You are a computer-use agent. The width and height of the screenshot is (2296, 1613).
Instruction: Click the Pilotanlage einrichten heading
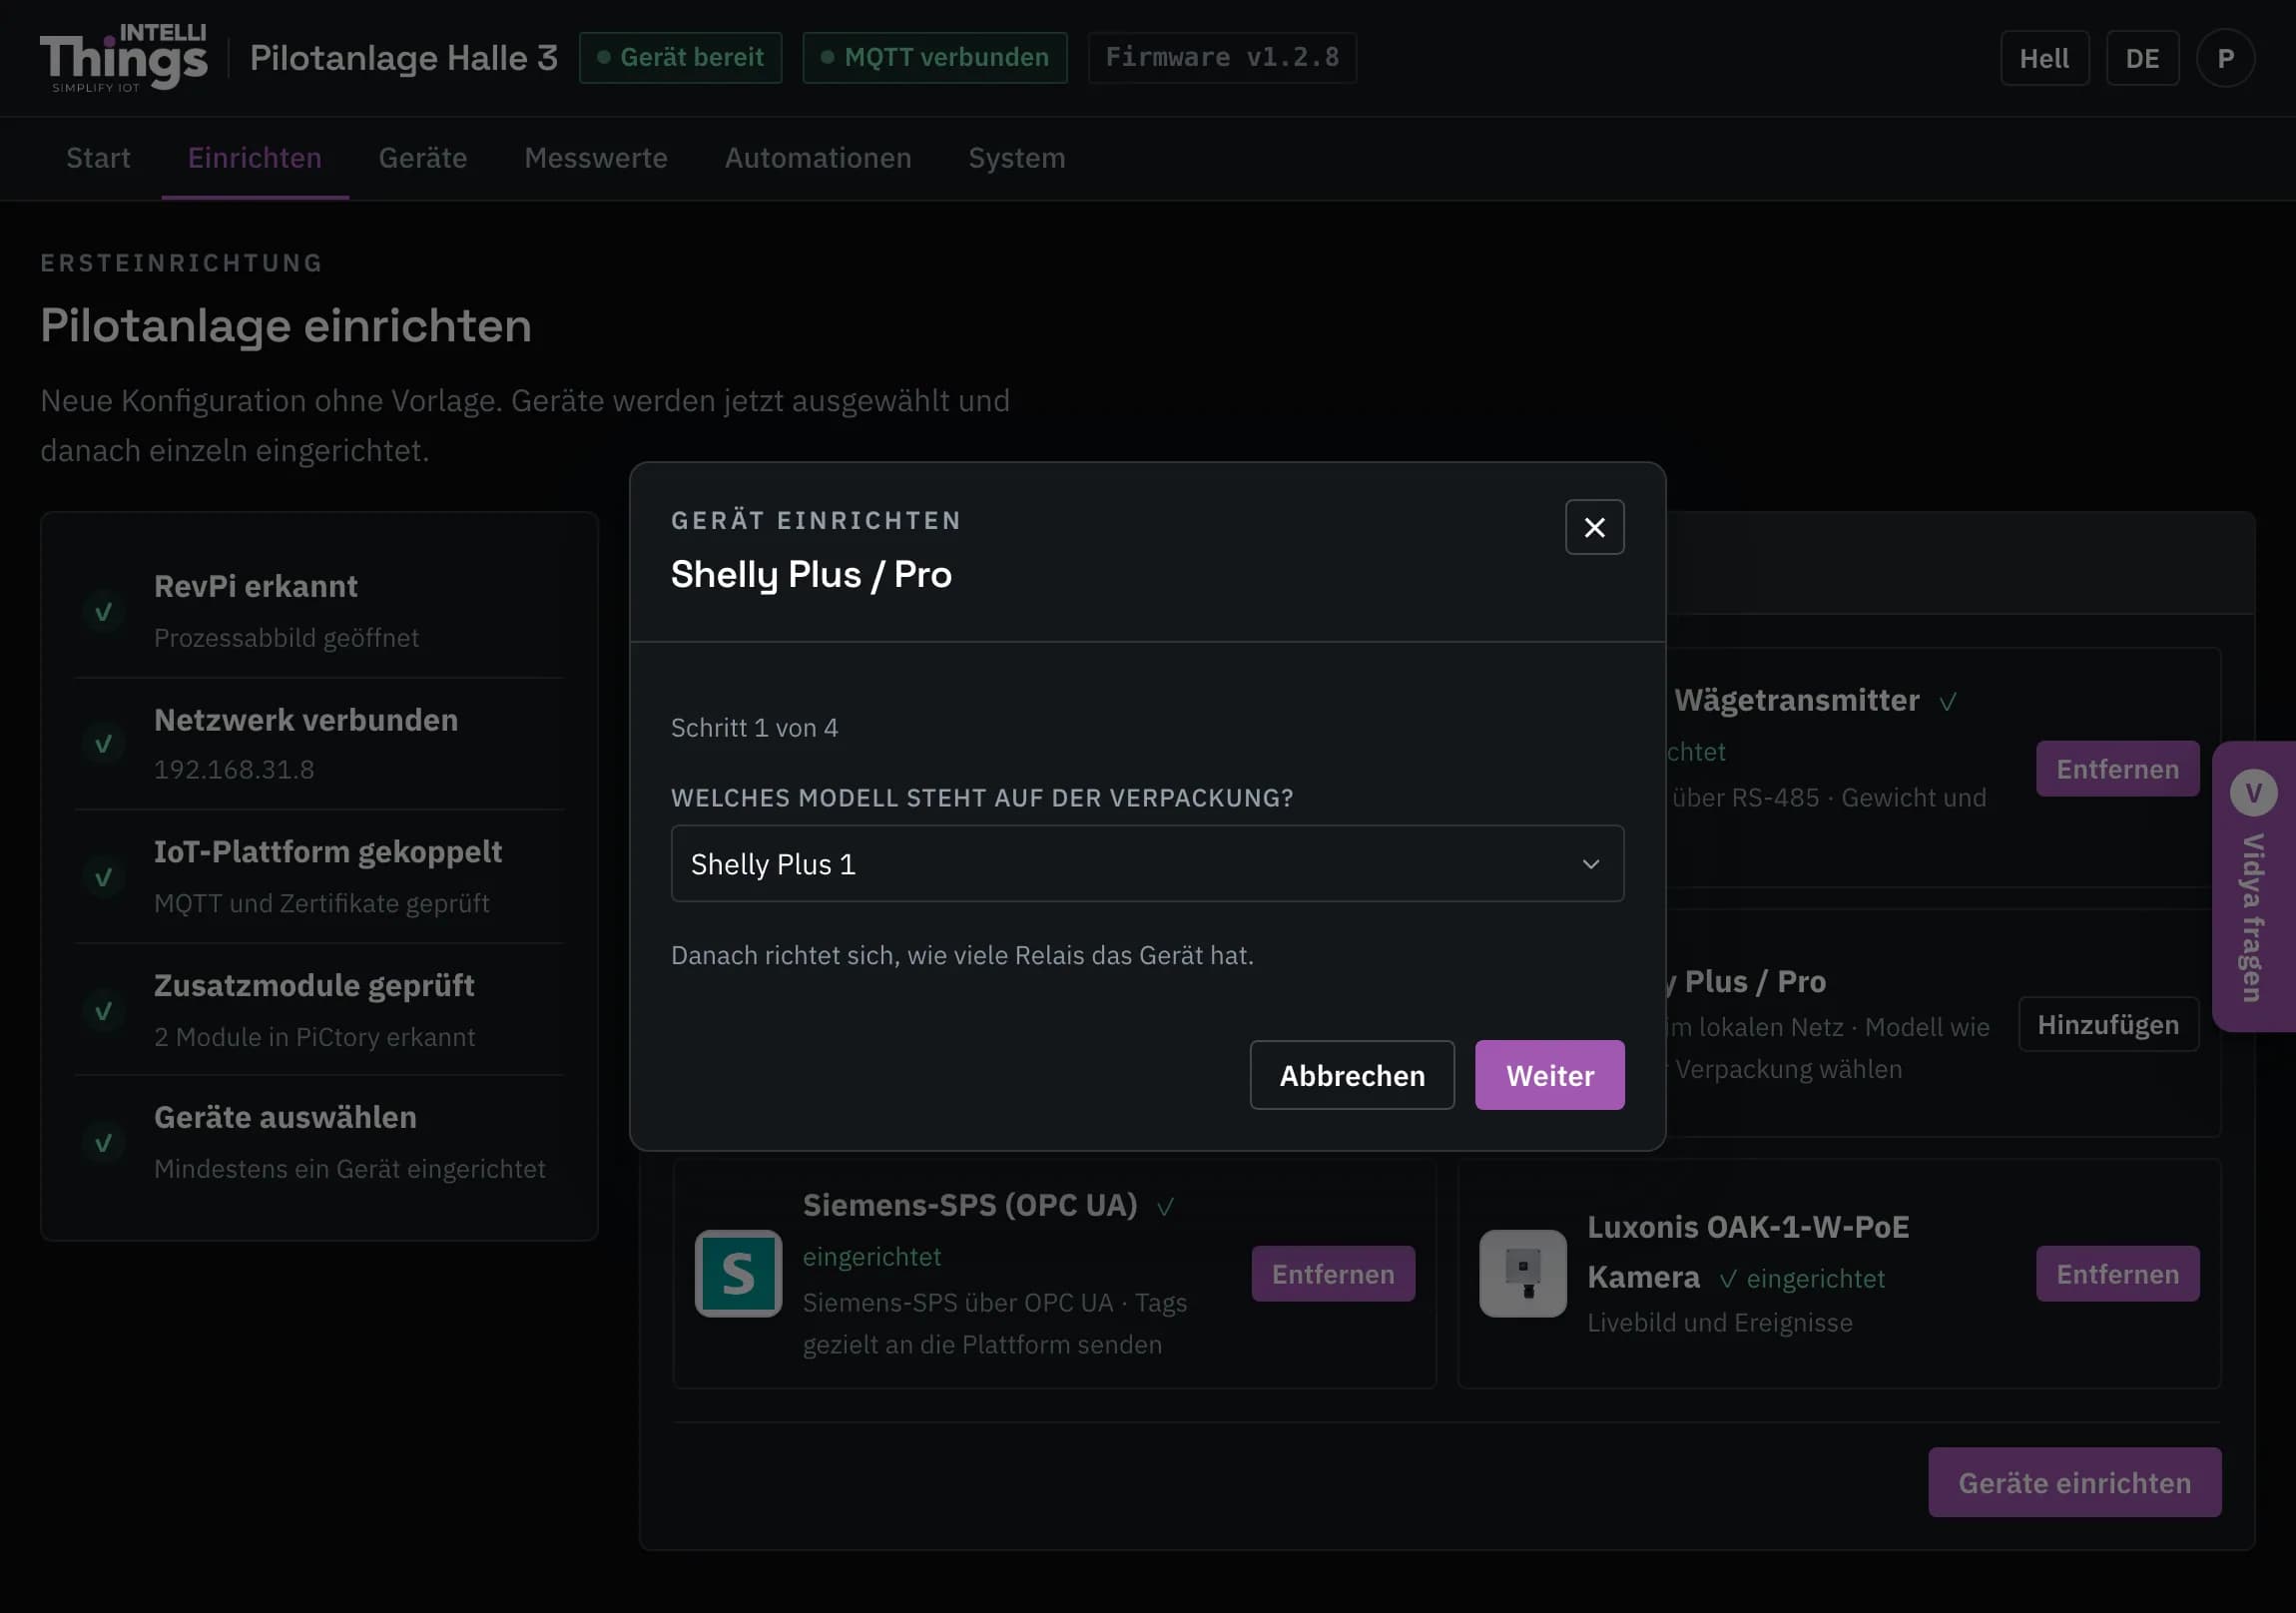click(x=286, y=326)
